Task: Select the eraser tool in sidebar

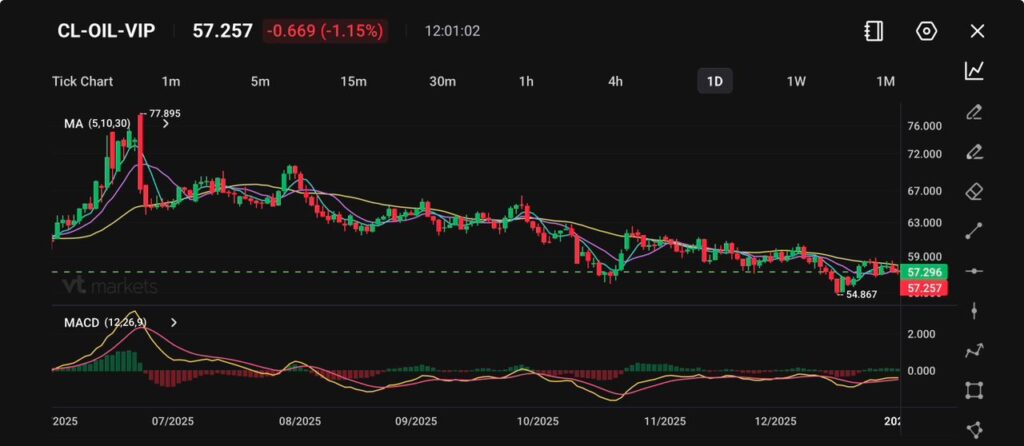Action: pos(974,191)
